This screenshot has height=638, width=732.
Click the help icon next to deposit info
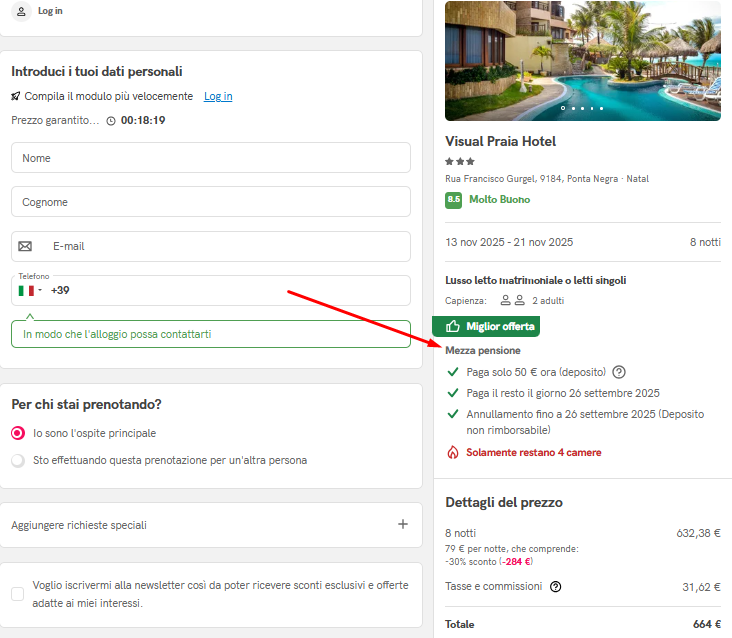619,372
